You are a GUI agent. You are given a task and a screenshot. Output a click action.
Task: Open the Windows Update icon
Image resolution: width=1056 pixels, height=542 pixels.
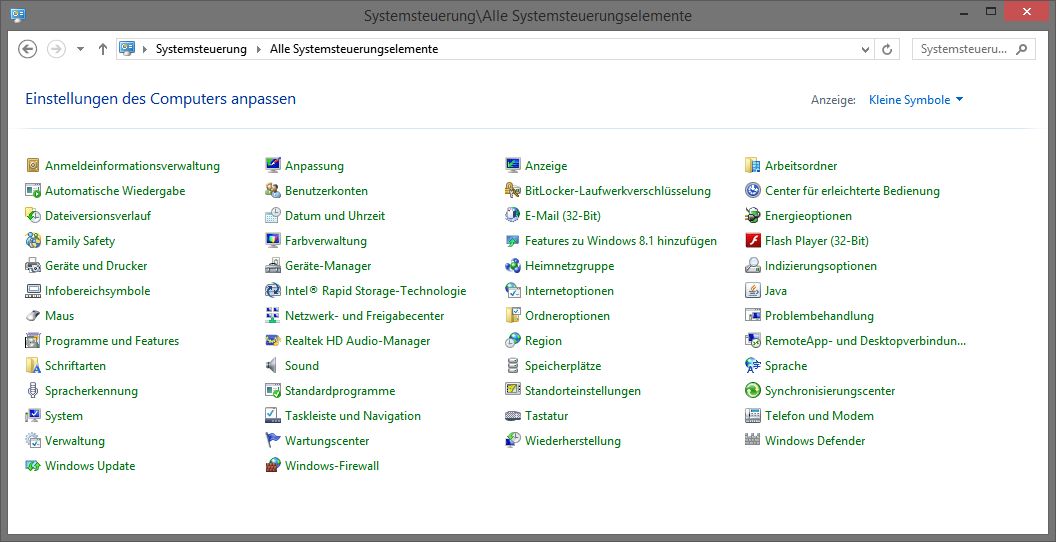pos(33,466)
